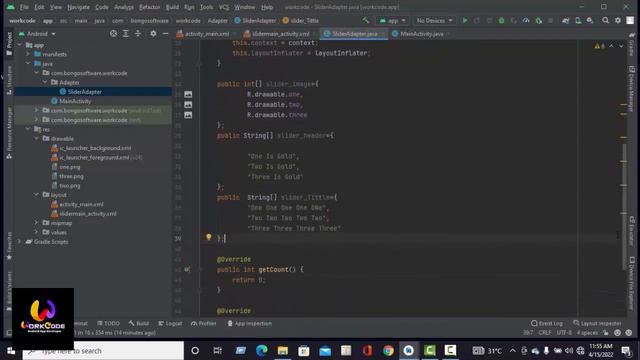Viewport: 640px width, 360px height.
Task: Go to next highlighted problem arrow
Action: [621, 46]
